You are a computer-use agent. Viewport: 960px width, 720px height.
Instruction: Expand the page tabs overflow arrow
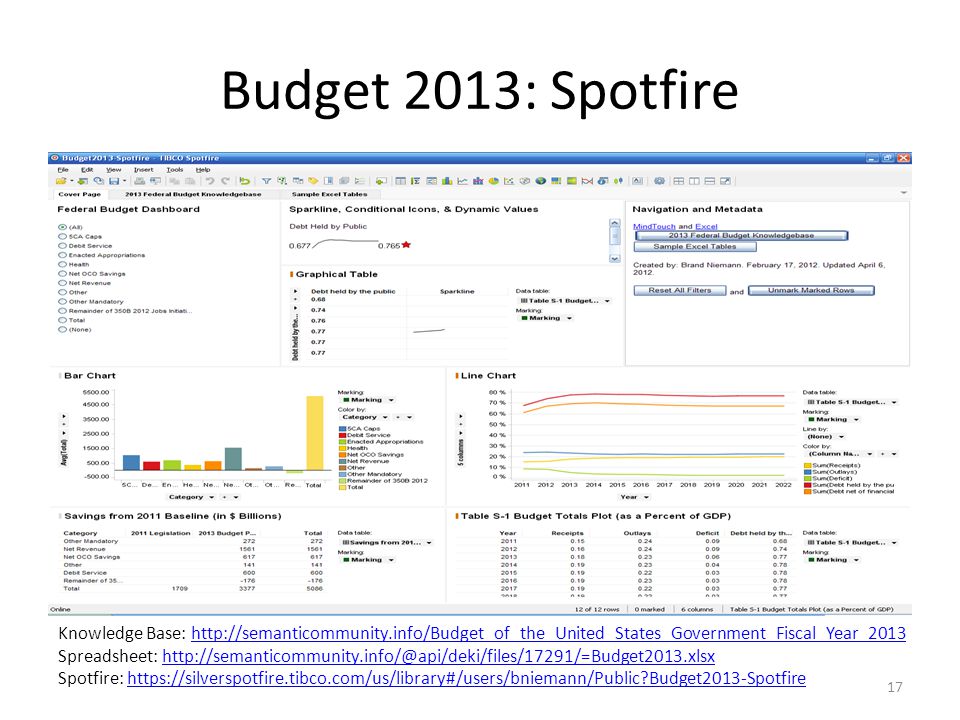tap(903, 193)
